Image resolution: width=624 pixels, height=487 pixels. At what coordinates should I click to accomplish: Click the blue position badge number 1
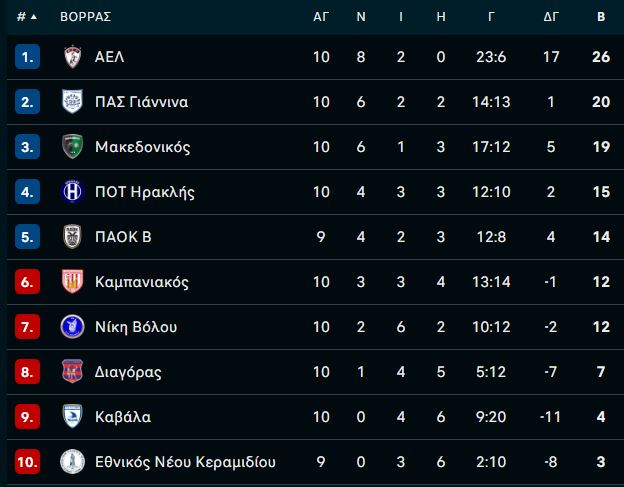[x=27, y=56]
